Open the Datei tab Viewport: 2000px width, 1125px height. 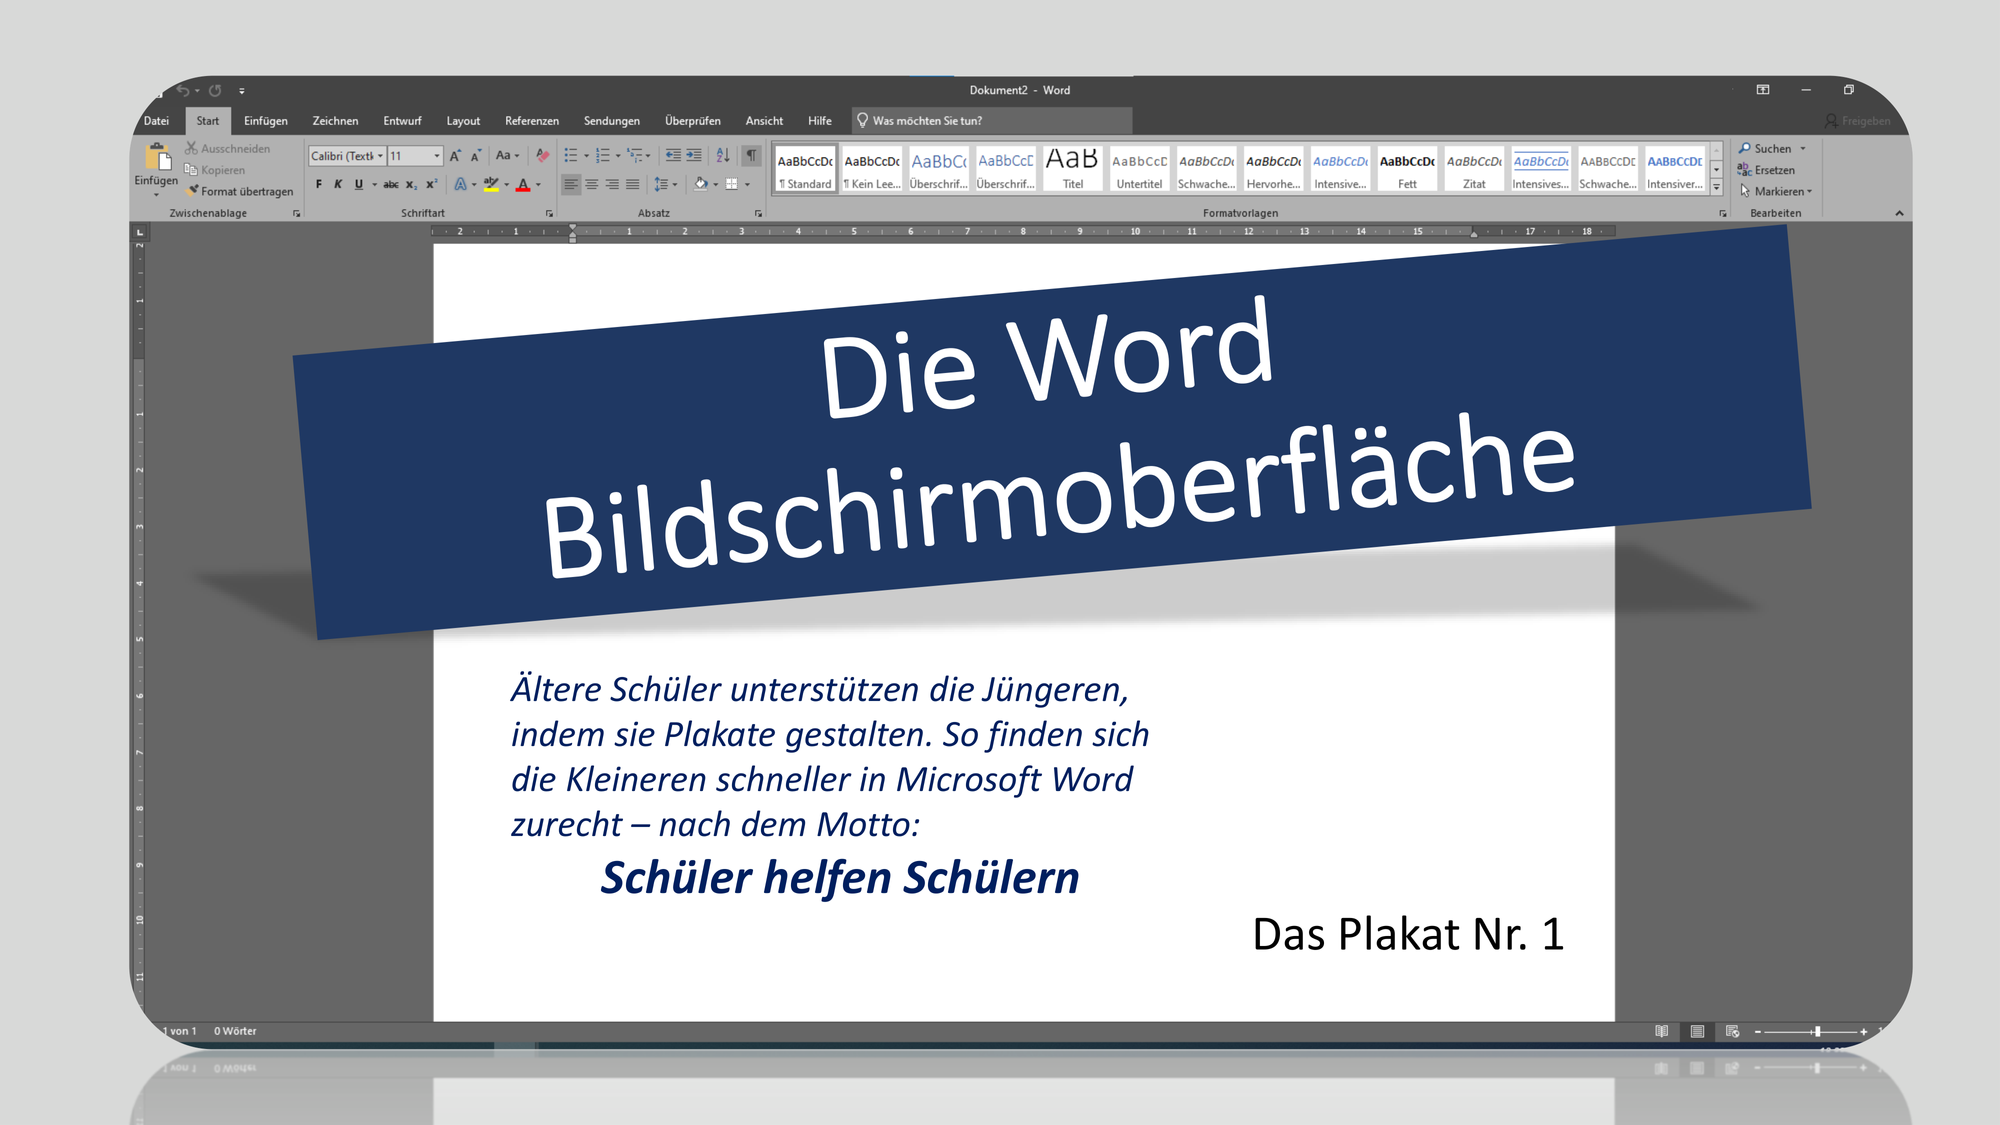(157, 121)
